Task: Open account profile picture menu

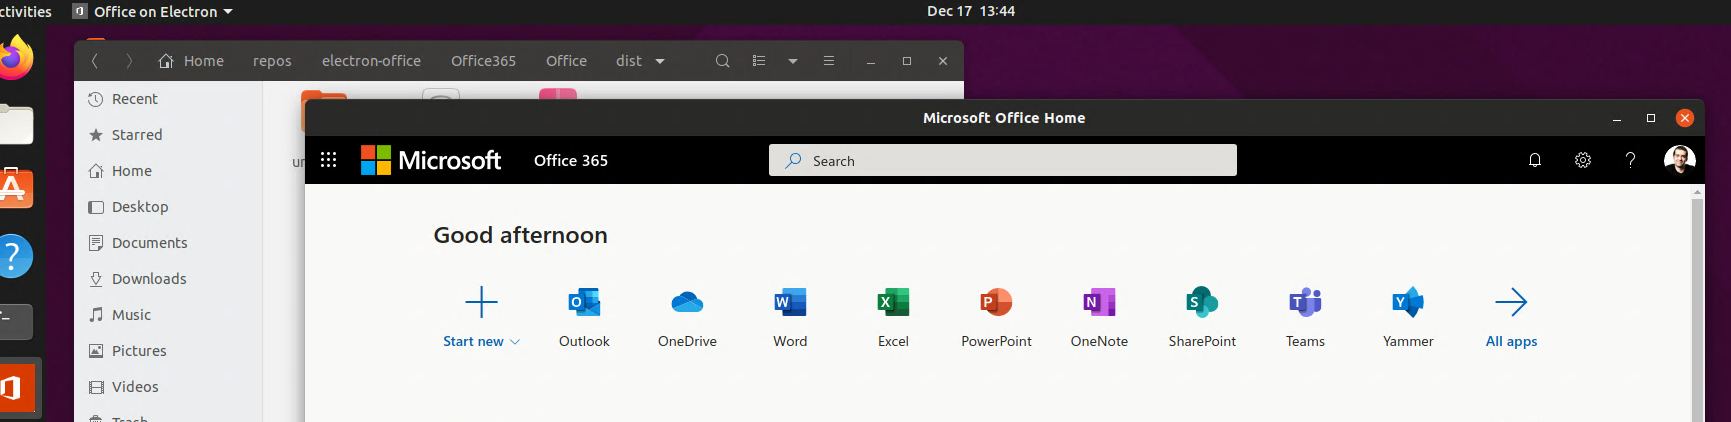Action: pyautogui.click(x=1679, y=160)
